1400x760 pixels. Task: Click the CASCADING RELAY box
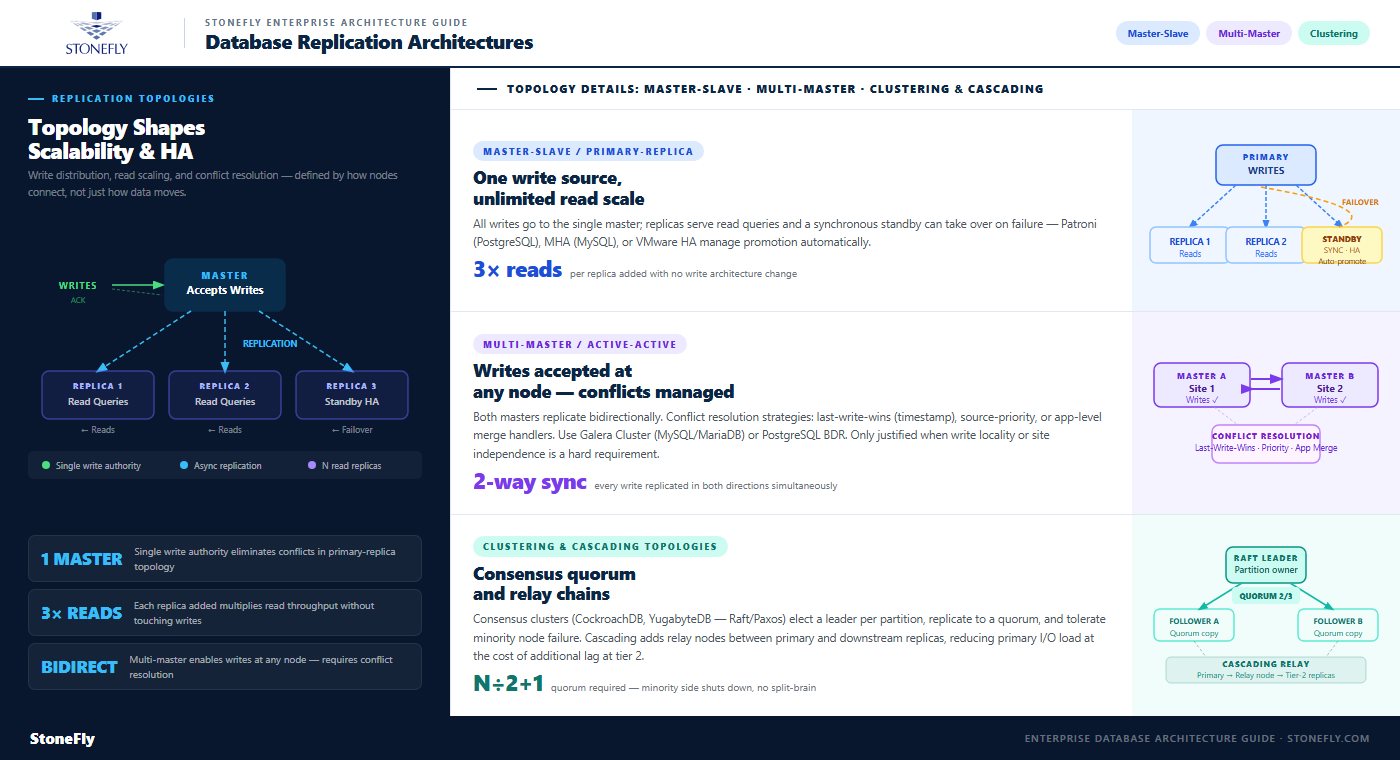coord(1266,670)
